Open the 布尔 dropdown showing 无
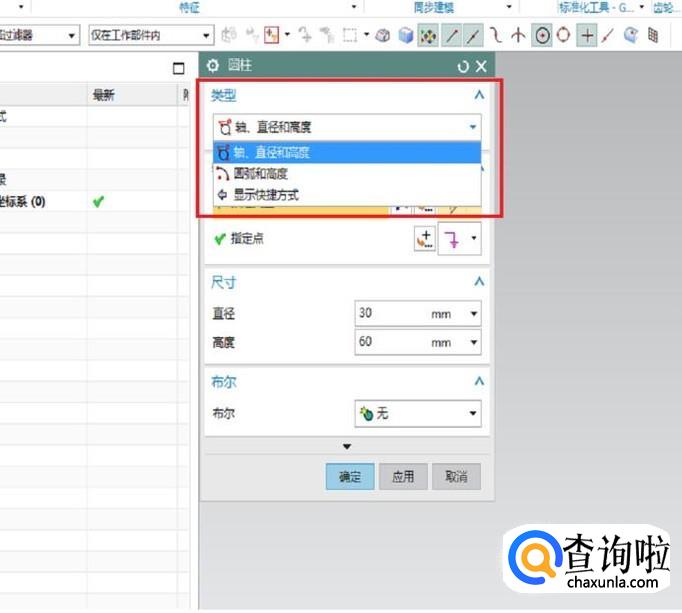 [x=417, y=413]
